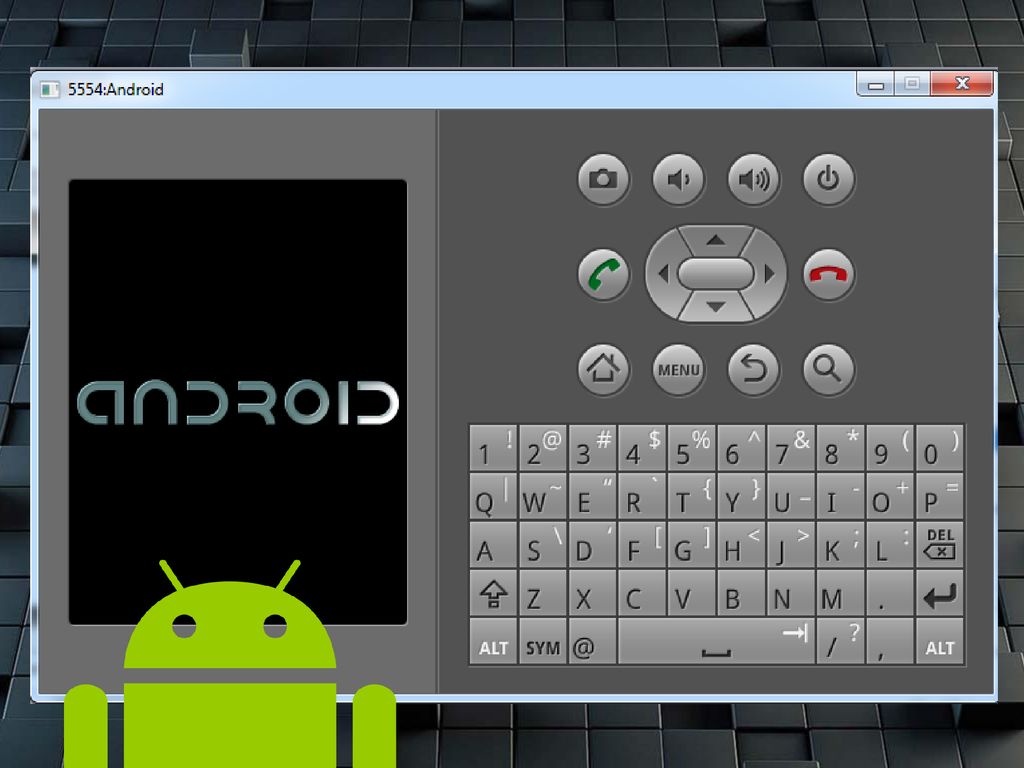The image size is (1024, 768).
Task: Tap the slash question mark key
Action: click(x=840, y=641)
